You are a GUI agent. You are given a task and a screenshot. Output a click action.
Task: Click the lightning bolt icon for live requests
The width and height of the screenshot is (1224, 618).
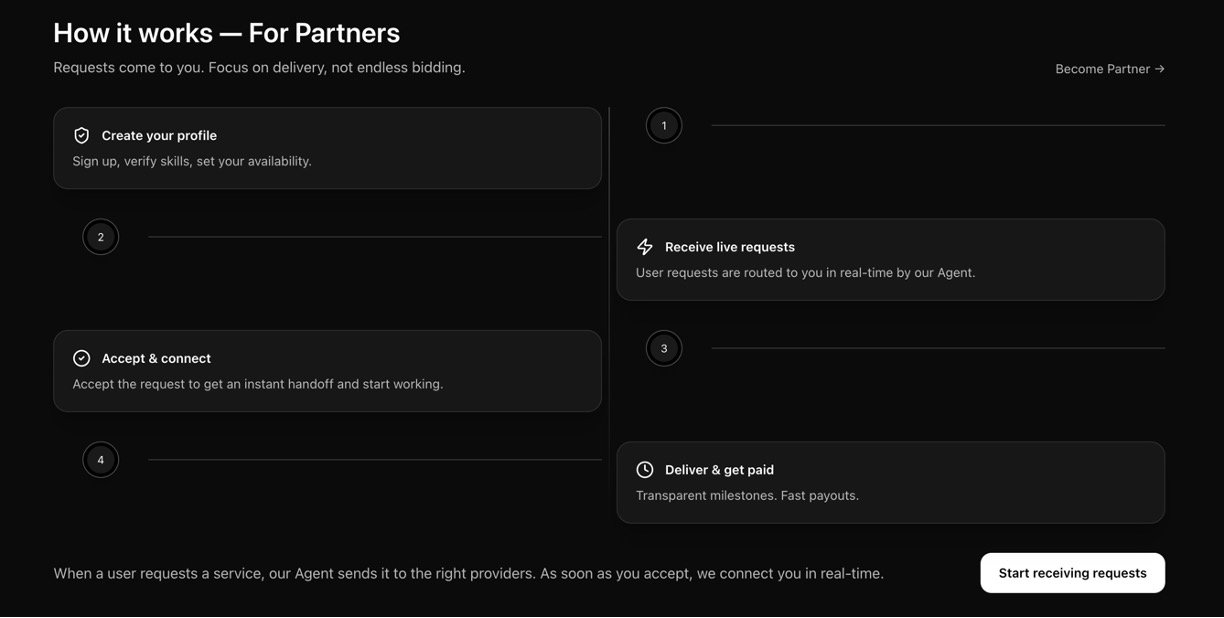click(645, 247)
